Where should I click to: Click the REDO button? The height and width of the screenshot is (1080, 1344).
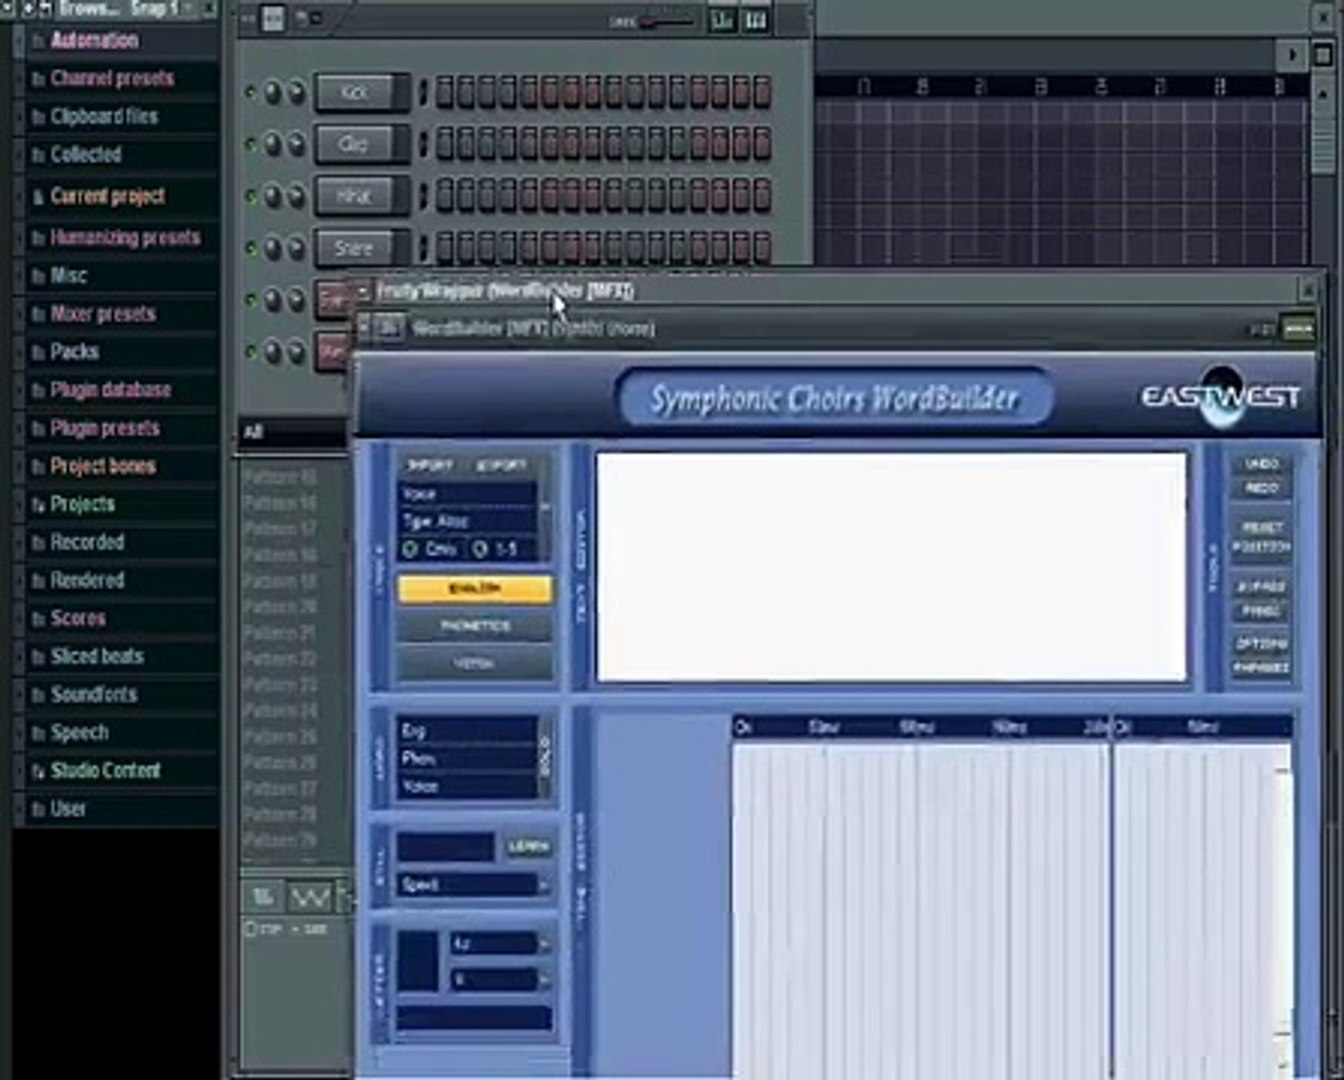click(x=1262, y=489)
